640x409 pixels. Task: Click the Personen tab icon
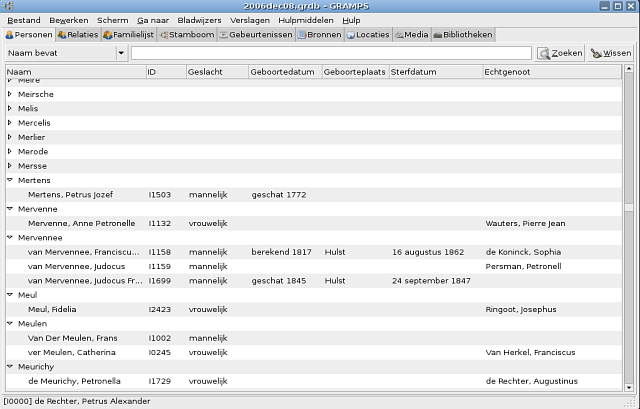(x=10, y=35)
